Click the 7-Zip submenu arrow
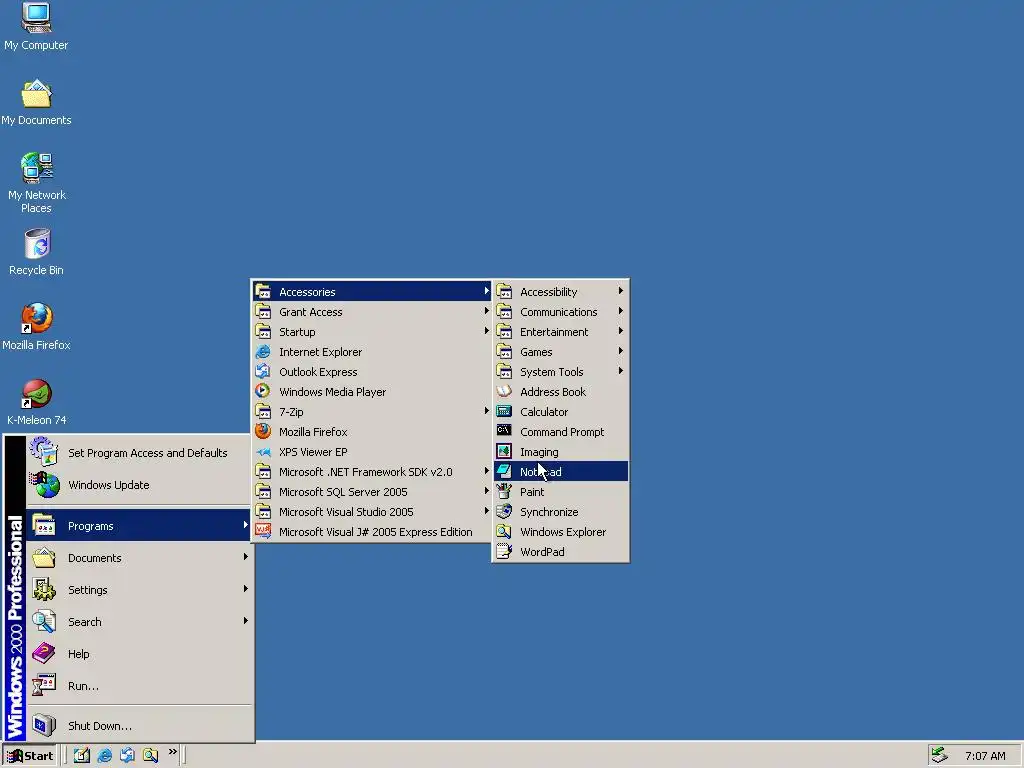This screenshot has height=768, width=1024. click(x=487, y=411)
